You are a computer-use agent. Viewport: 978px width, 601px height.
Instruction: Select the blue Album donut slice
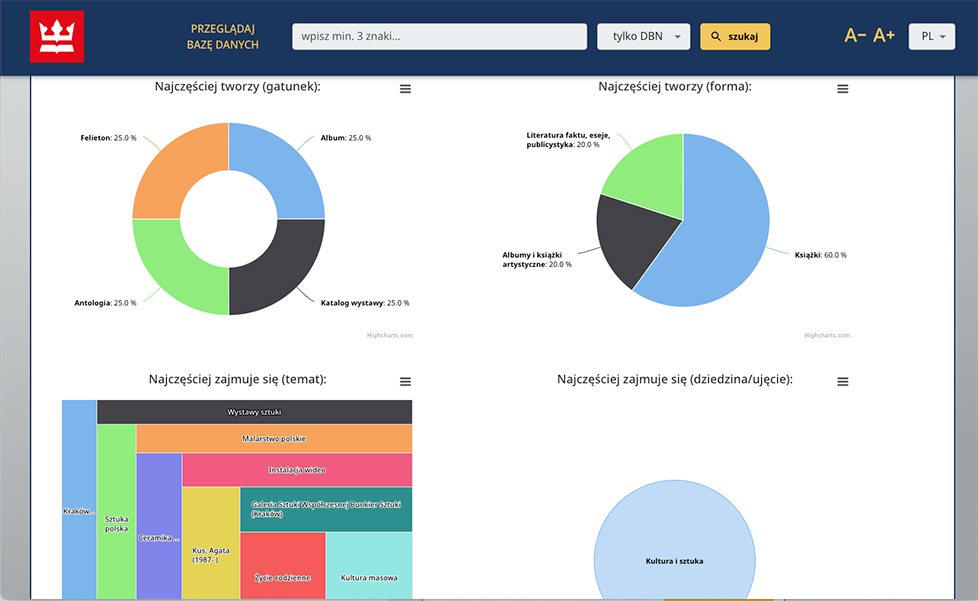coord(286,163)
